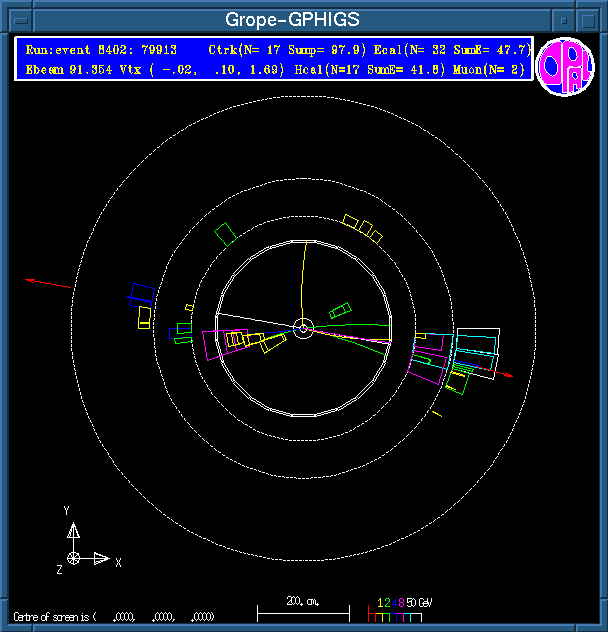Select the yellow cluster boxes at top right
This screenshot has width=608, height=632.
(x=362, y=226)
